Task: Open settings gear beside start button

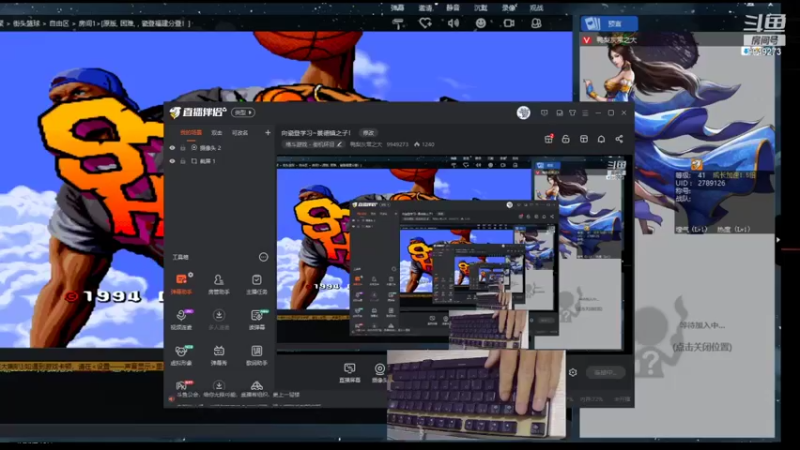Action: click(573, 372)
